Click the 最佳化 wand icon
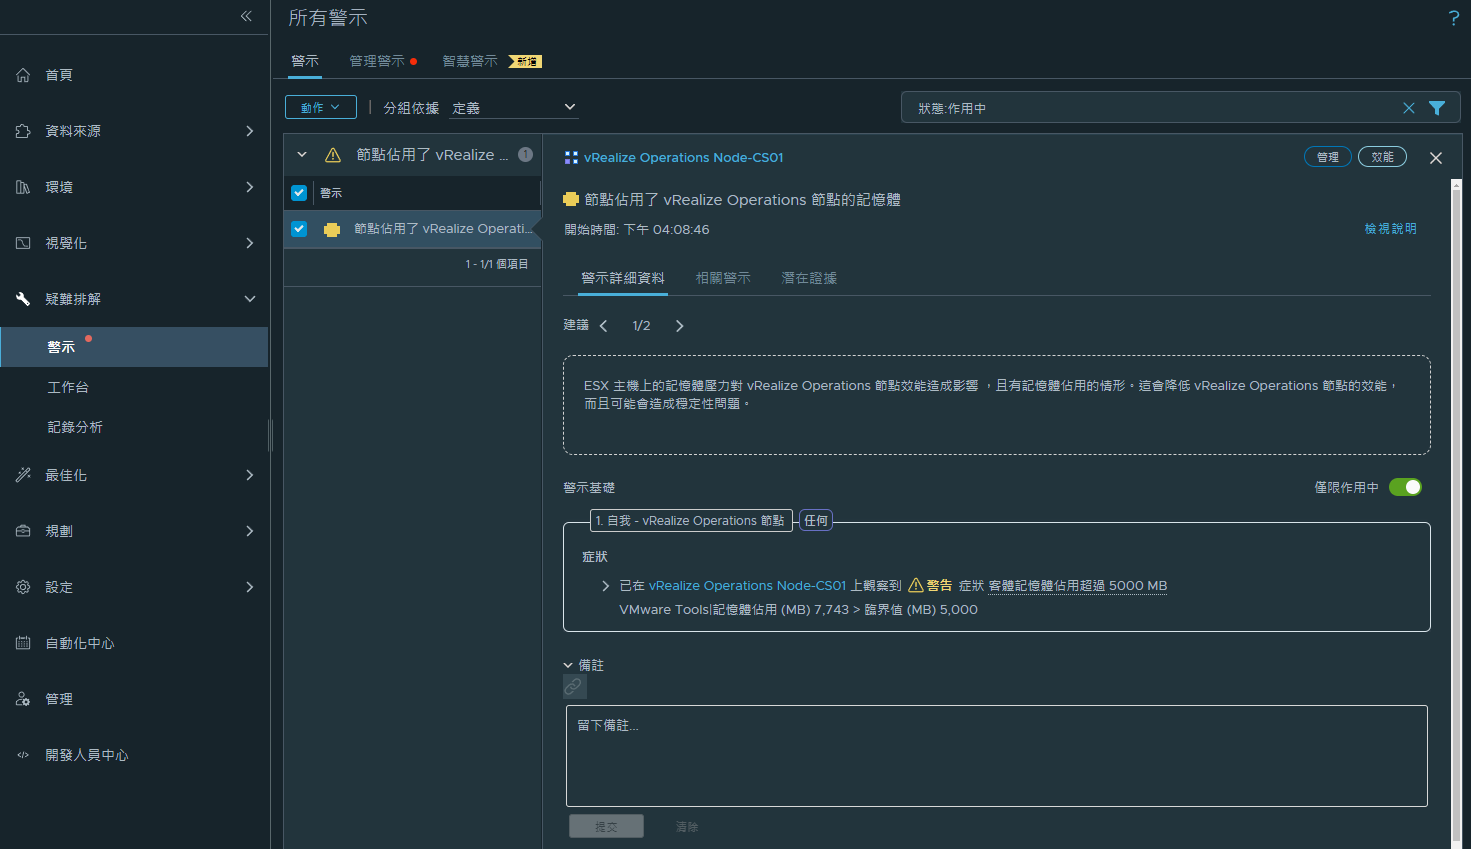This screenshot has height=849, width=1471. coord(23,475)
